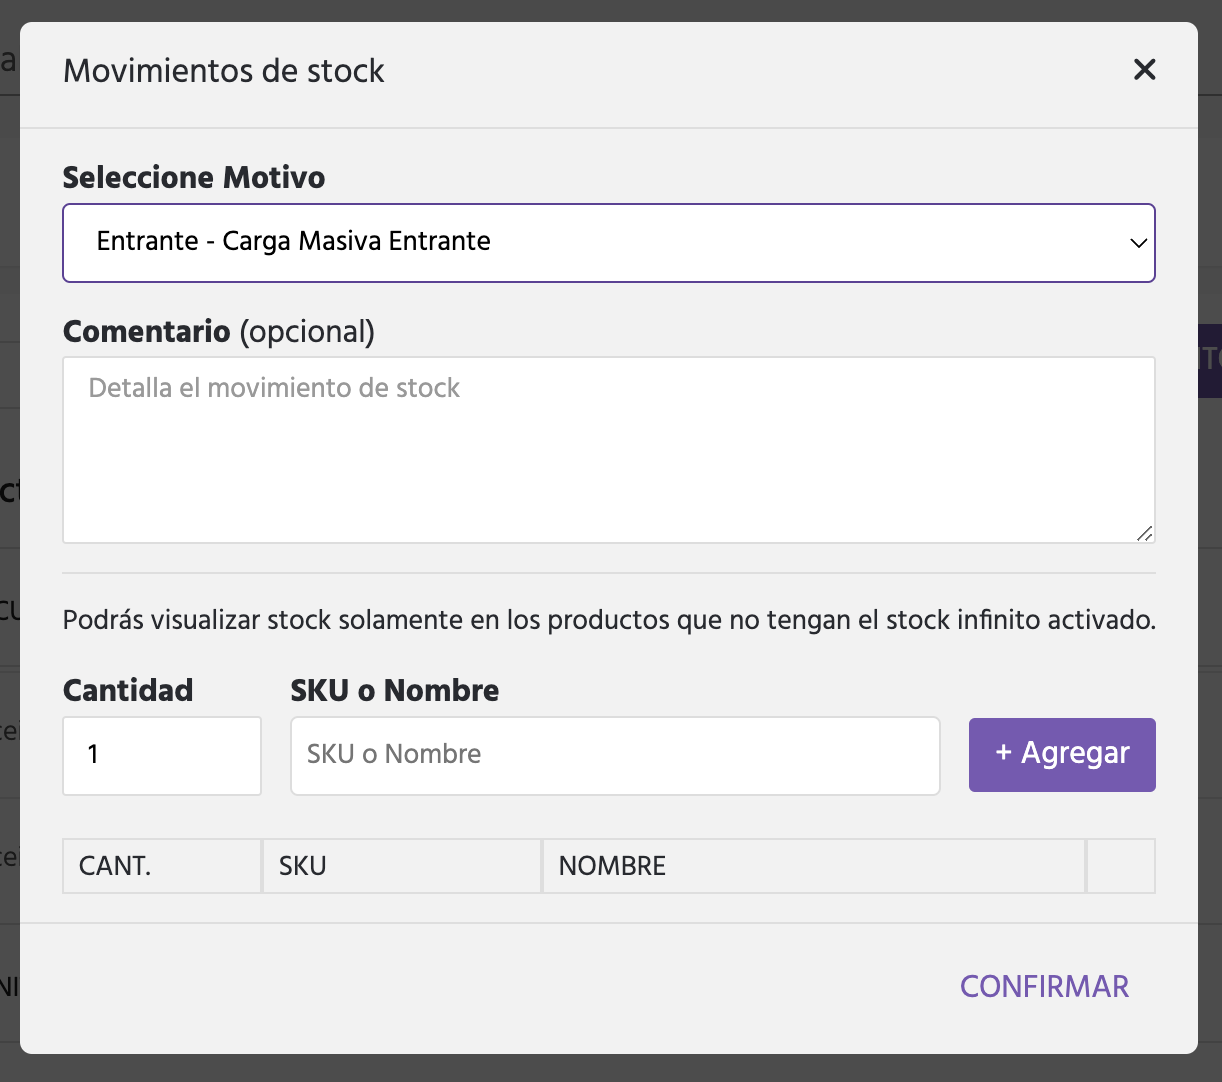
Task: Click the empty last table column header
Action: [1120, 866]
